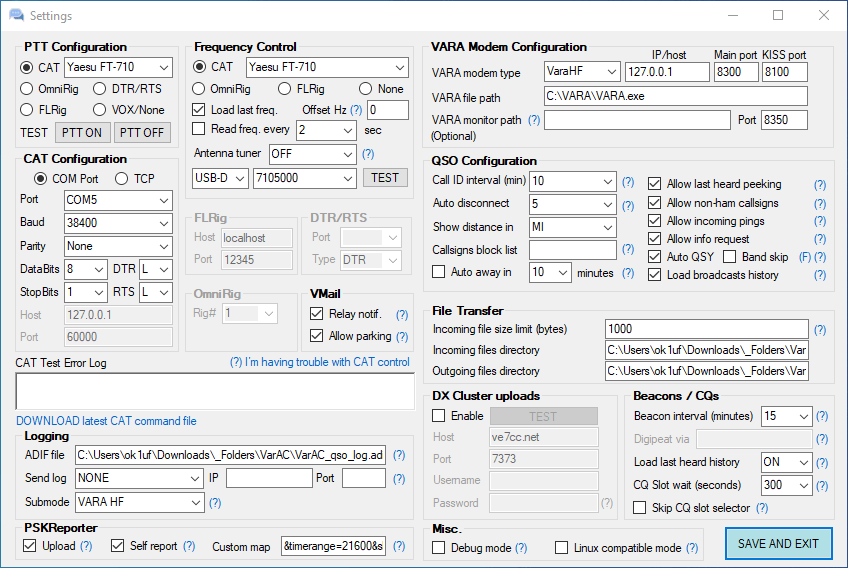This screenshot has width=848, height=568.
Task: Open the DOWNLOAD latest CAT command file link
Action: point(106,421)
